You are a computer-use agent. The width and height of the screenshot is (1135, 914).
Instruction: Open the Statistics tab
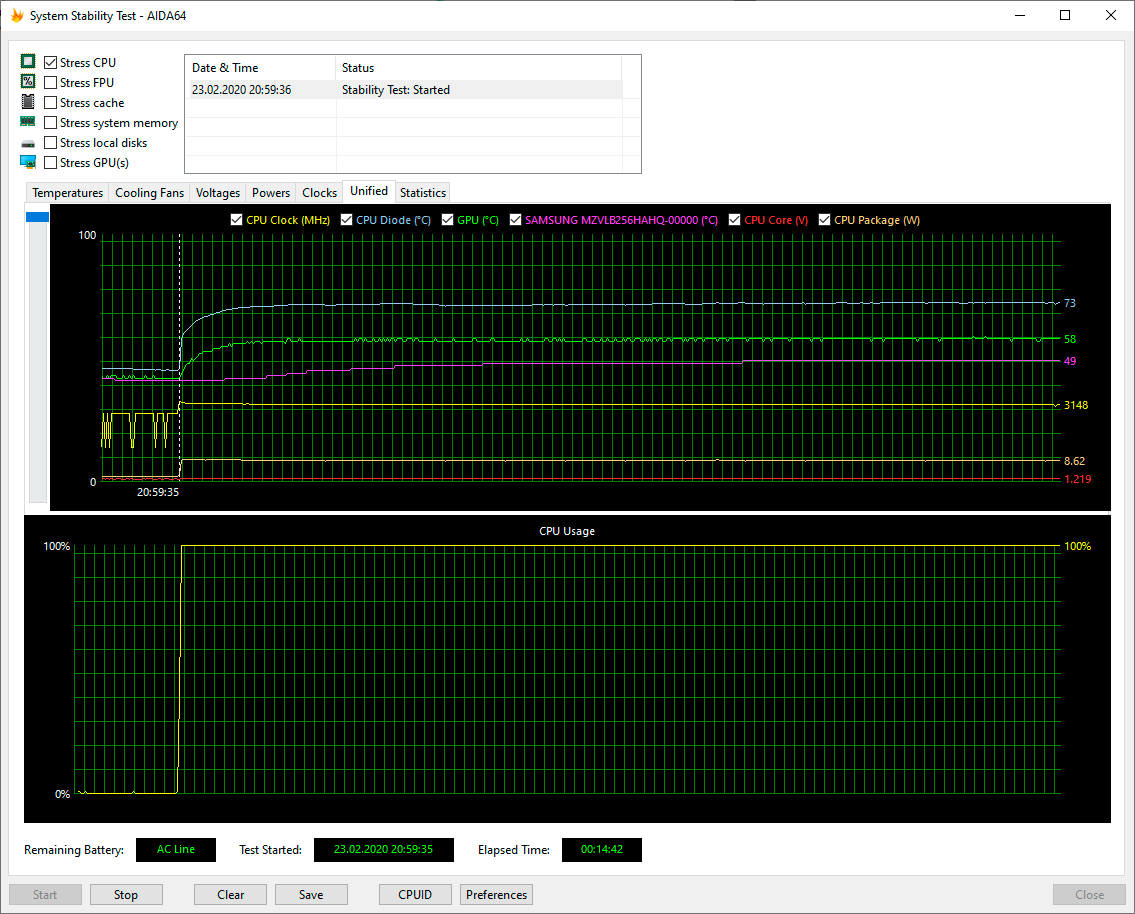422,193
